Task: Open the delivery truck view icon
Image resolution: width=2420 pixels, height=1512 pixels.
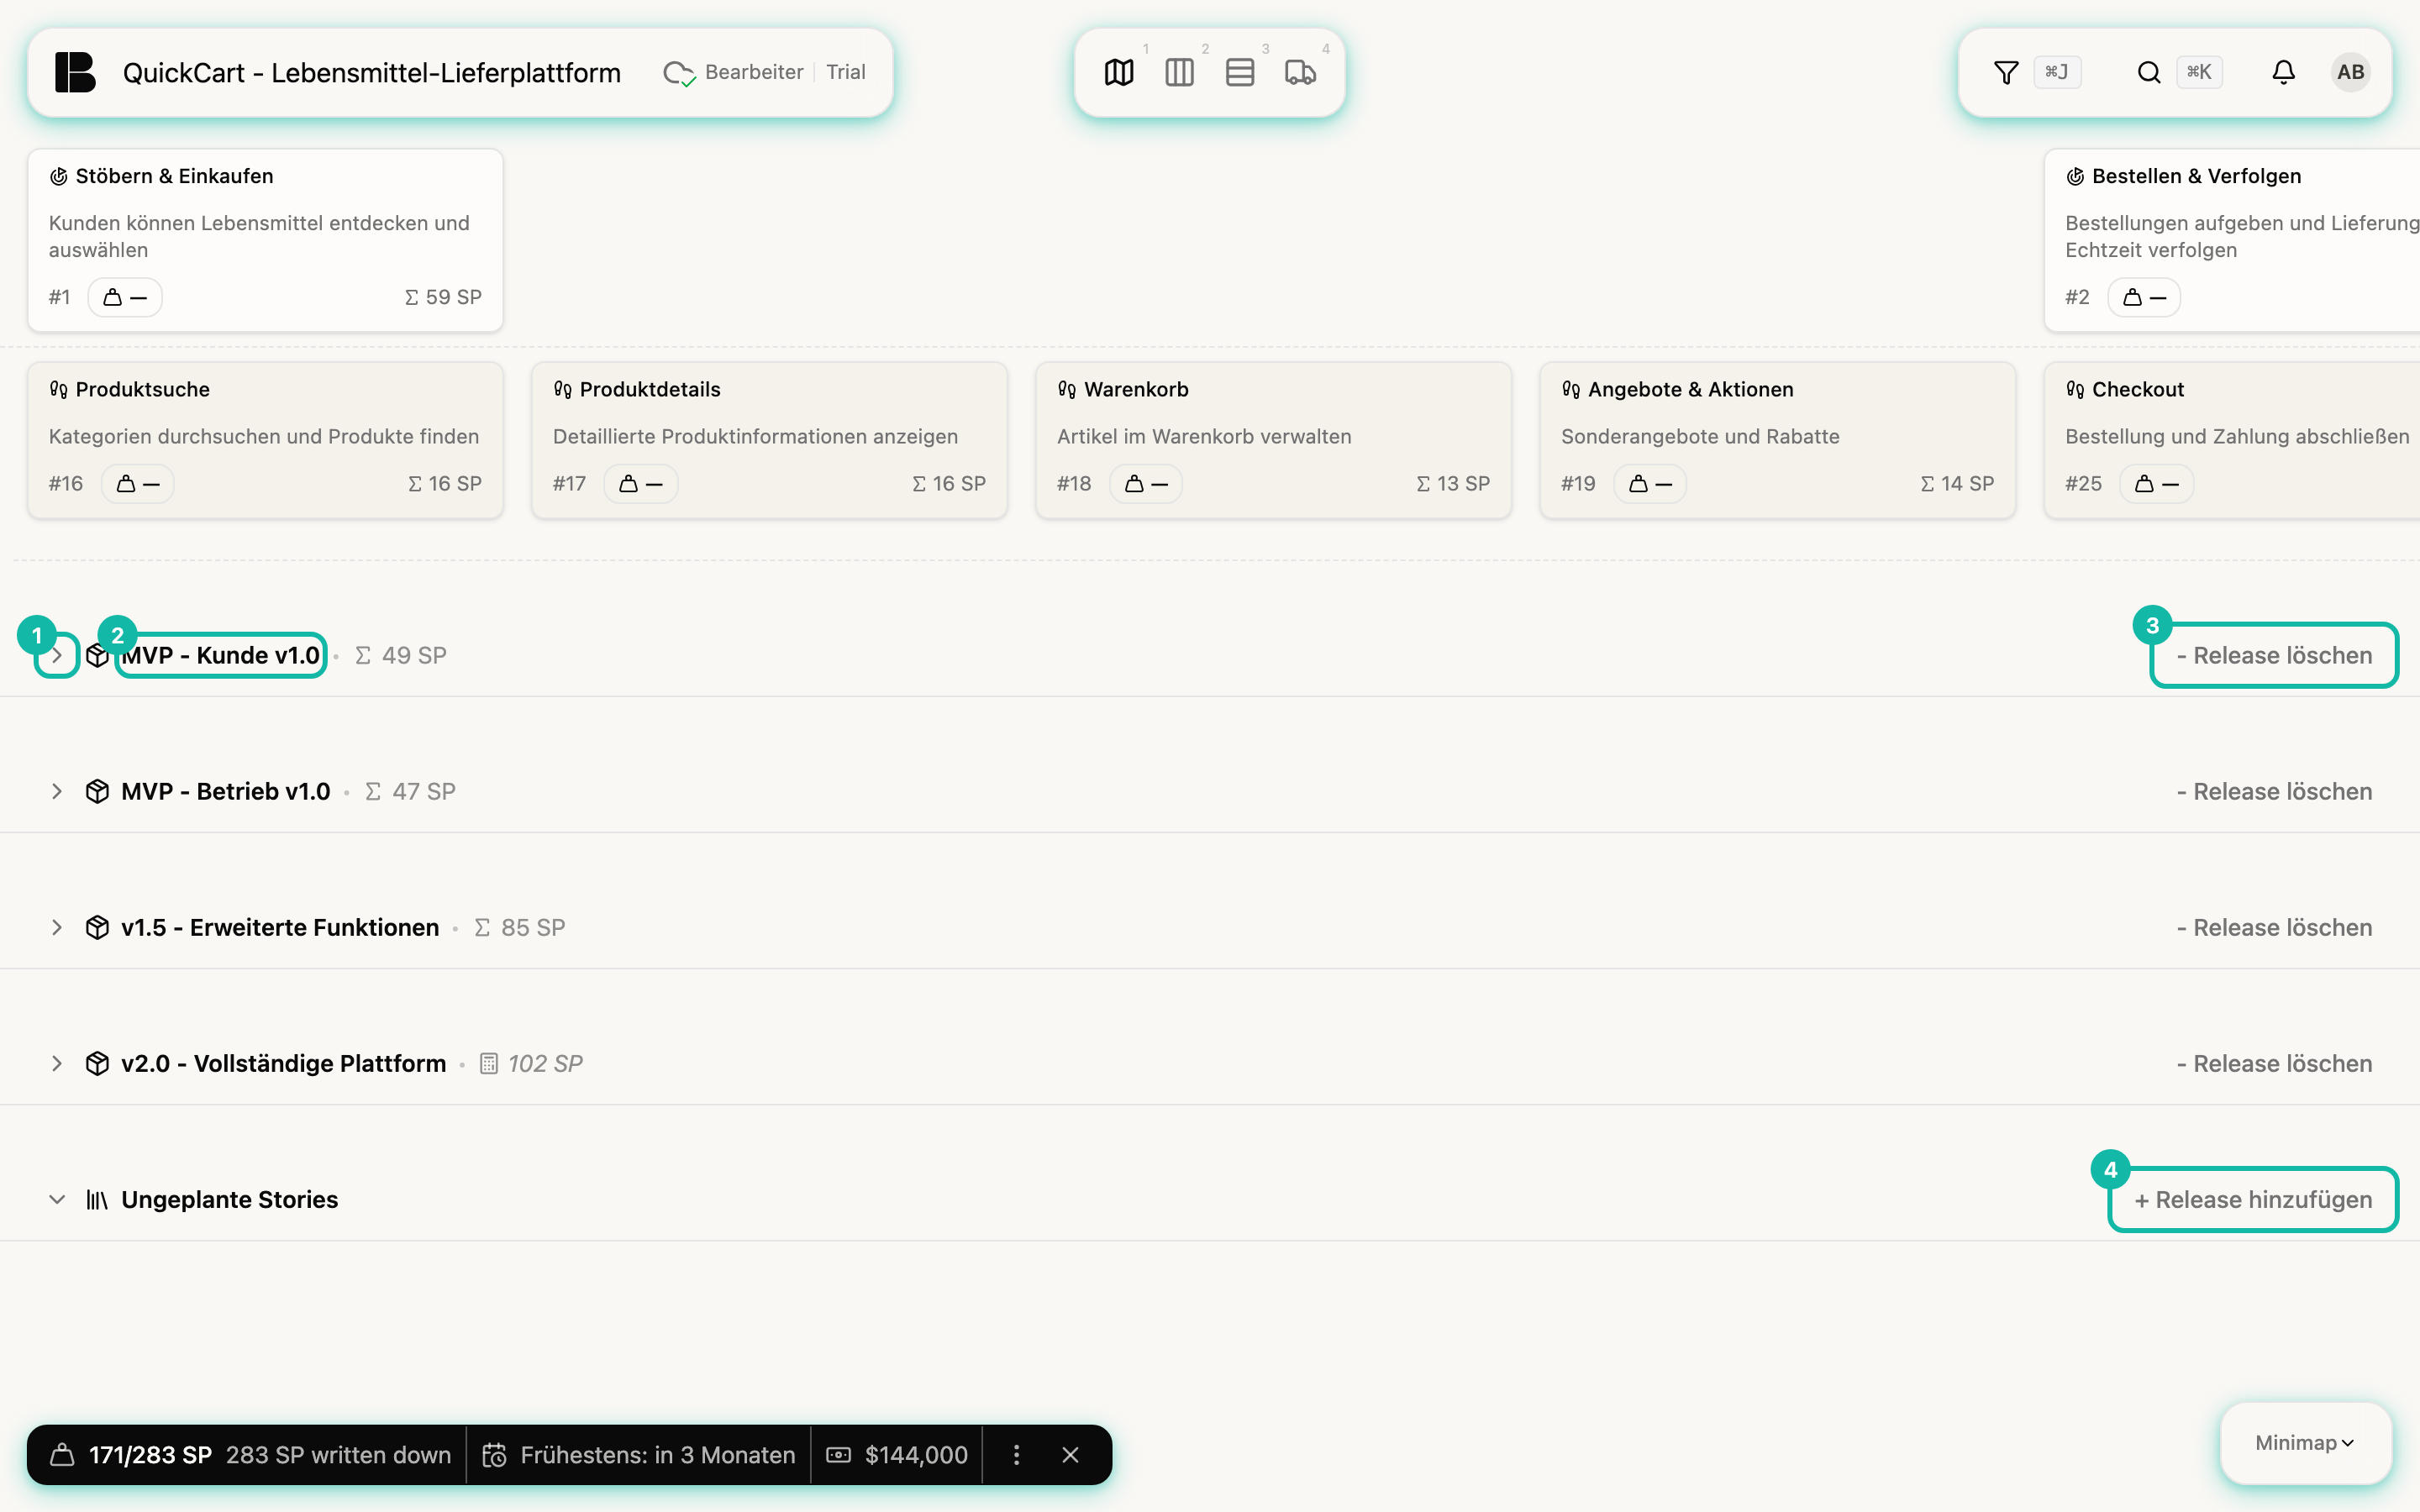Action: (1300, 72)
